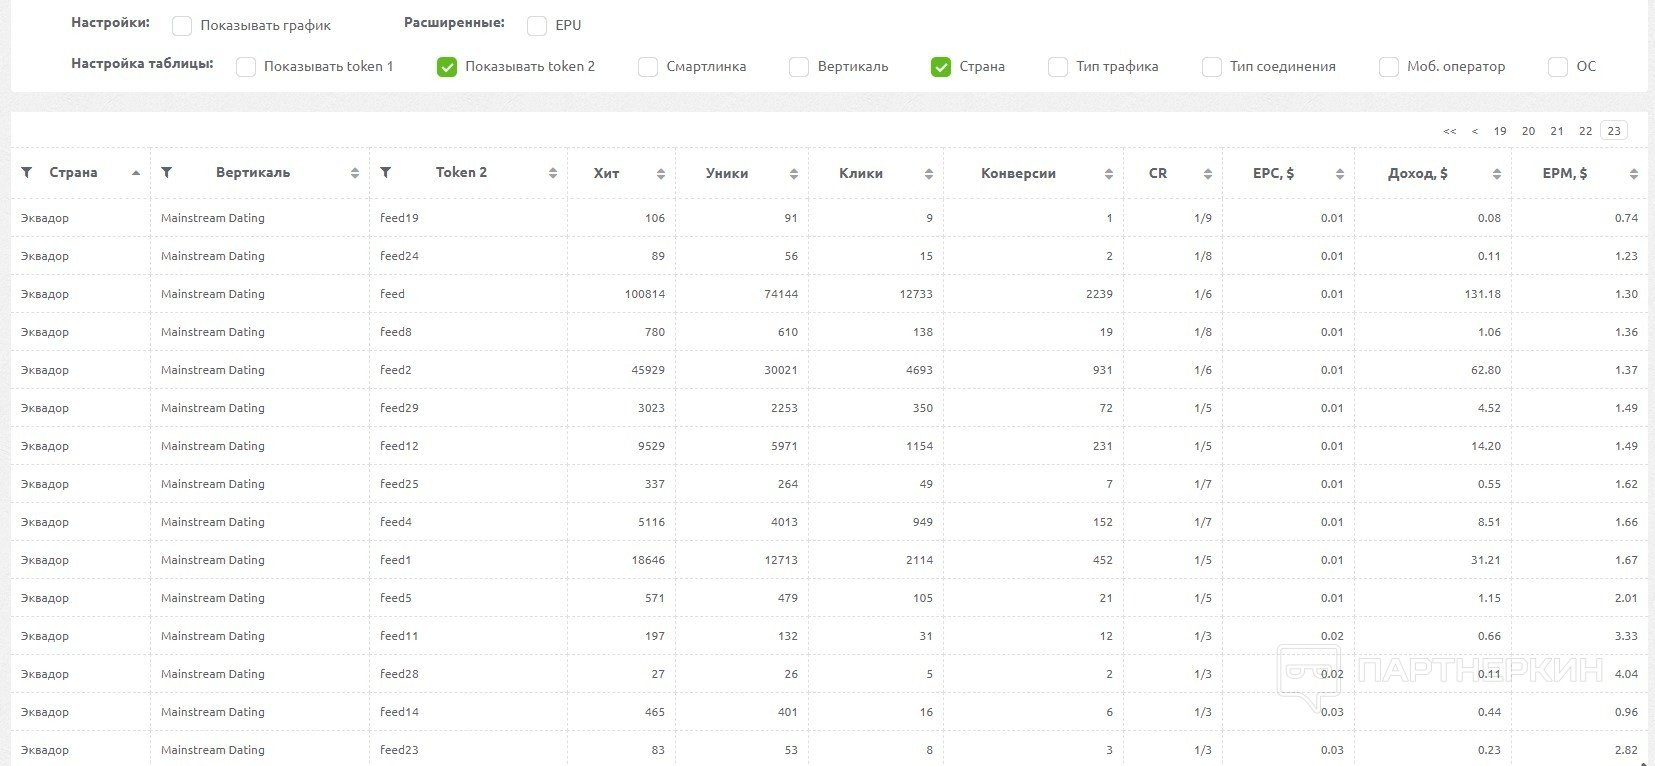
Task: Select current page 23 button
Action: coord(1614,131)
